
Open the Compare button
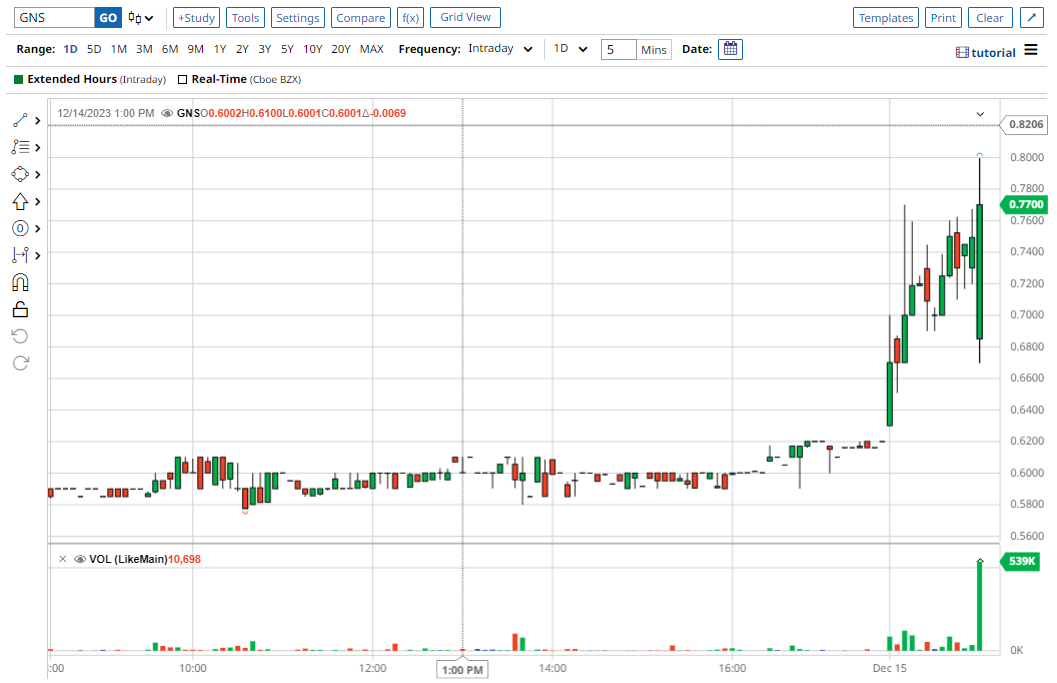click(361, 18)
